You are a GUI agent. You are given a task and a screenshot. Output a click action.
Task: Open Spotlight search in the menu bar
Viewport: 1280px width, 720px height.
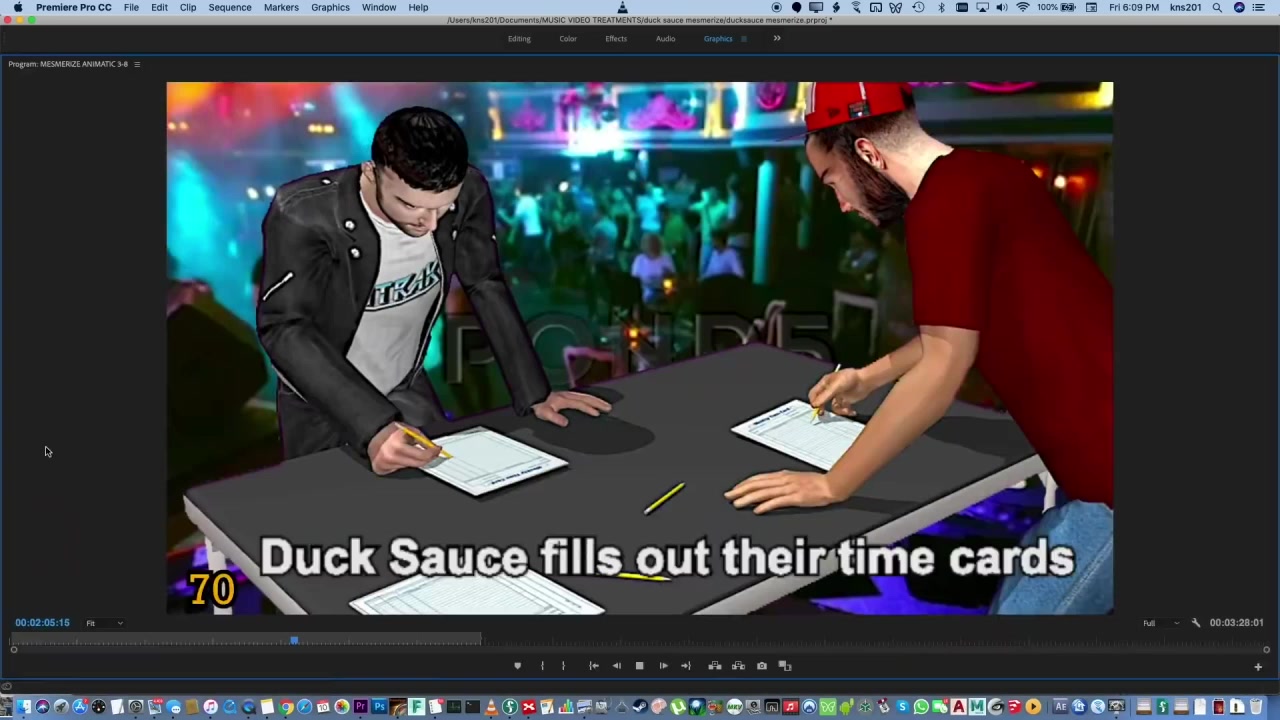click(x=1217, y=7)
